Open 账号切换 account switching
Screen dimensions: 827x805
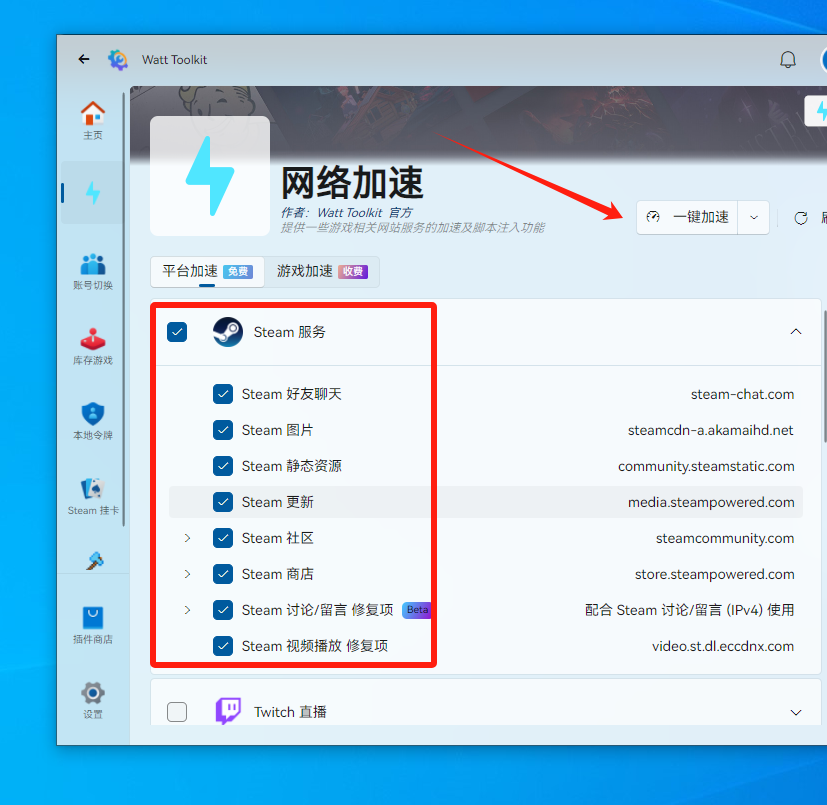coord(93,271)
